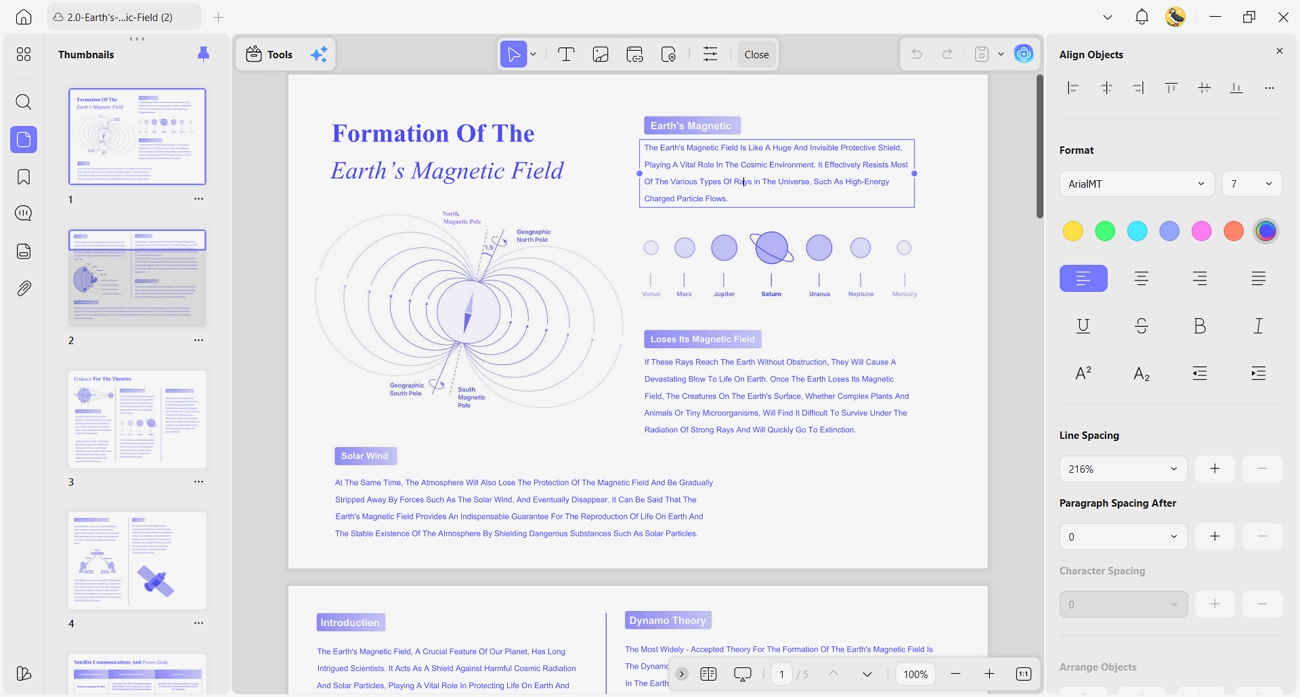The width and height of the screenshot is (1300, 697).
Task: Click the AI assistant sparkle icon
Action: click(319, 55)
